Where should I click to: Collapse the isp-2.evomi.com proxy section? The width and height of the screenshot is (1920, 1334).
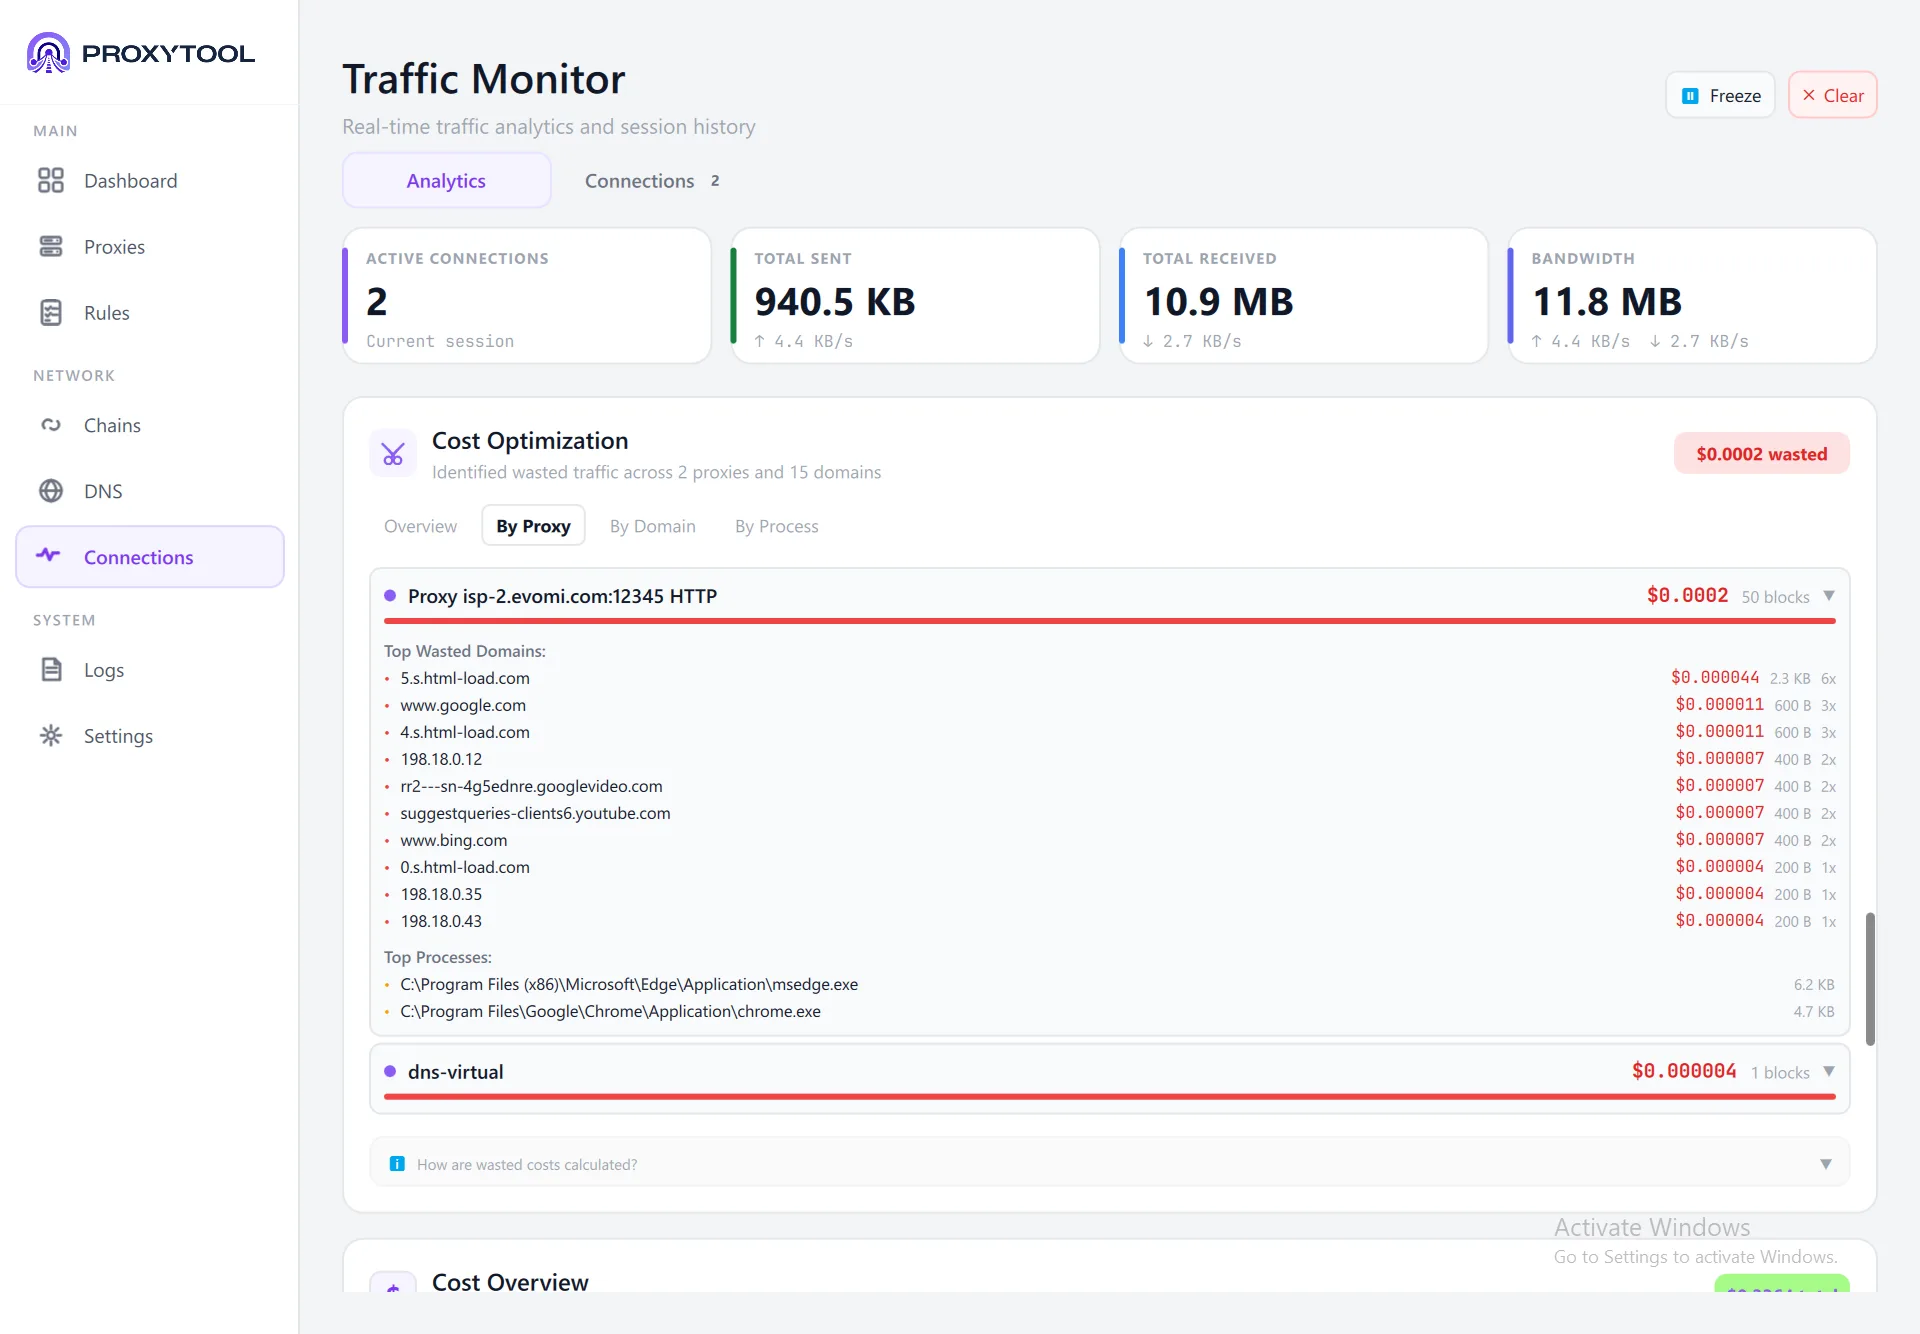[1828, 596]
